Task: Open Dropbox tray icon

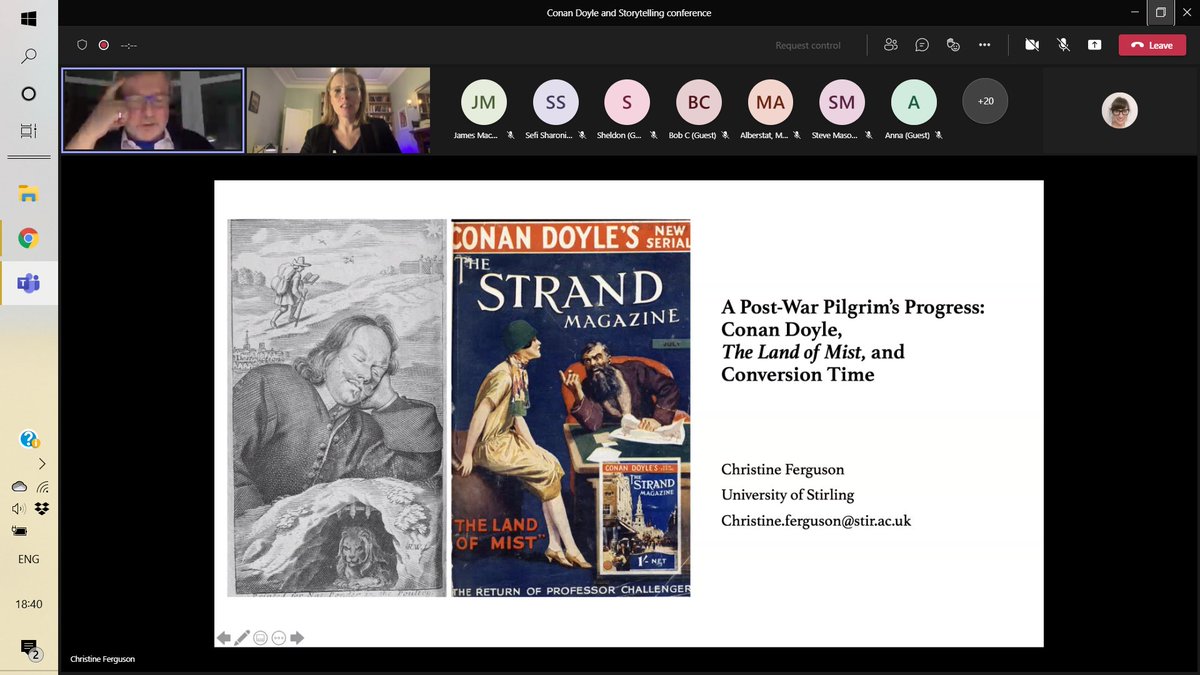Action: tap(42, 509)
